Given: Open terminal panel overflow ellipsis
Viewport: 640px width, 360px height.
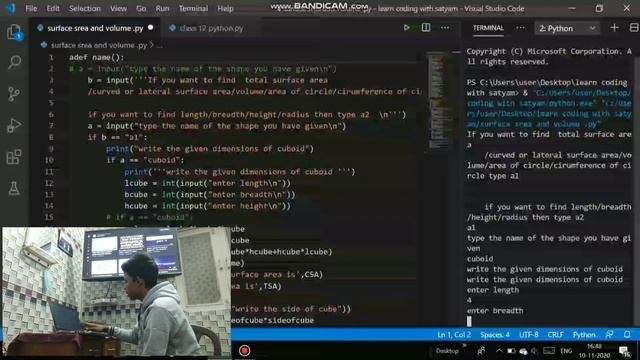Looking at the screenshot, I should pyautogui.click(x=520, y=28).
